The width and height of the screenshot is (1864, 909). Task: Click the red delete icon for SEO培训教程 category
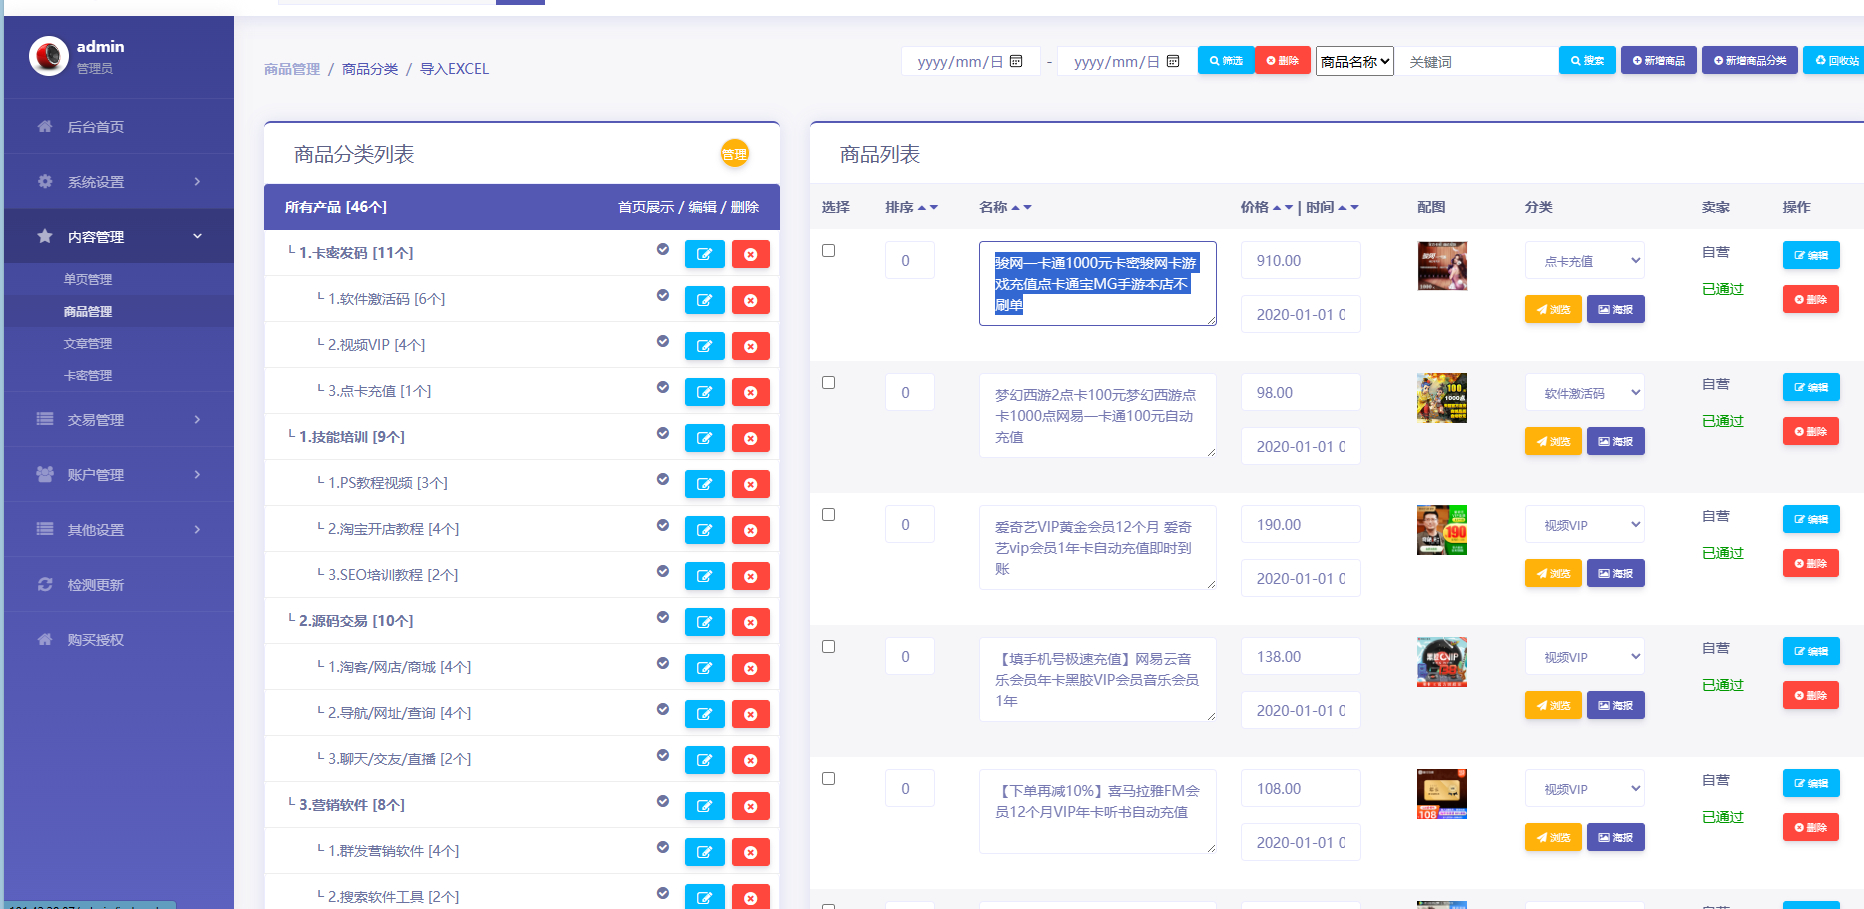(x=751, y=575)
